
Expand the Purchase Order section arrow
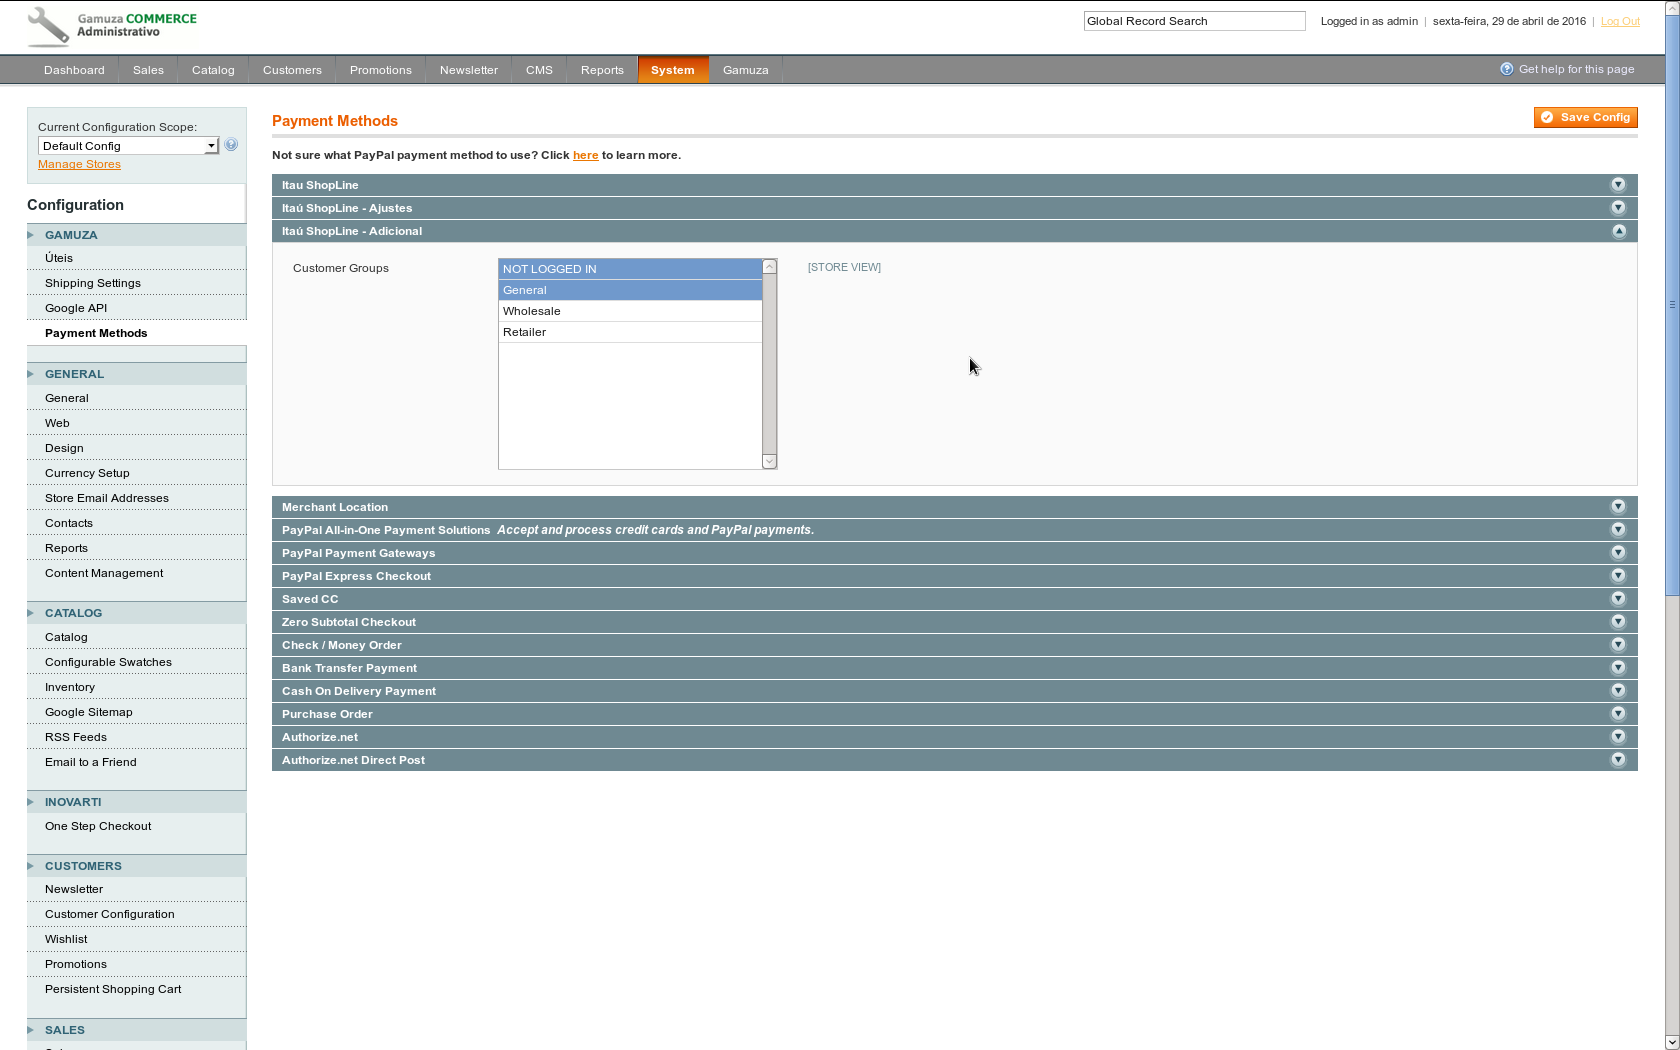1618,714
